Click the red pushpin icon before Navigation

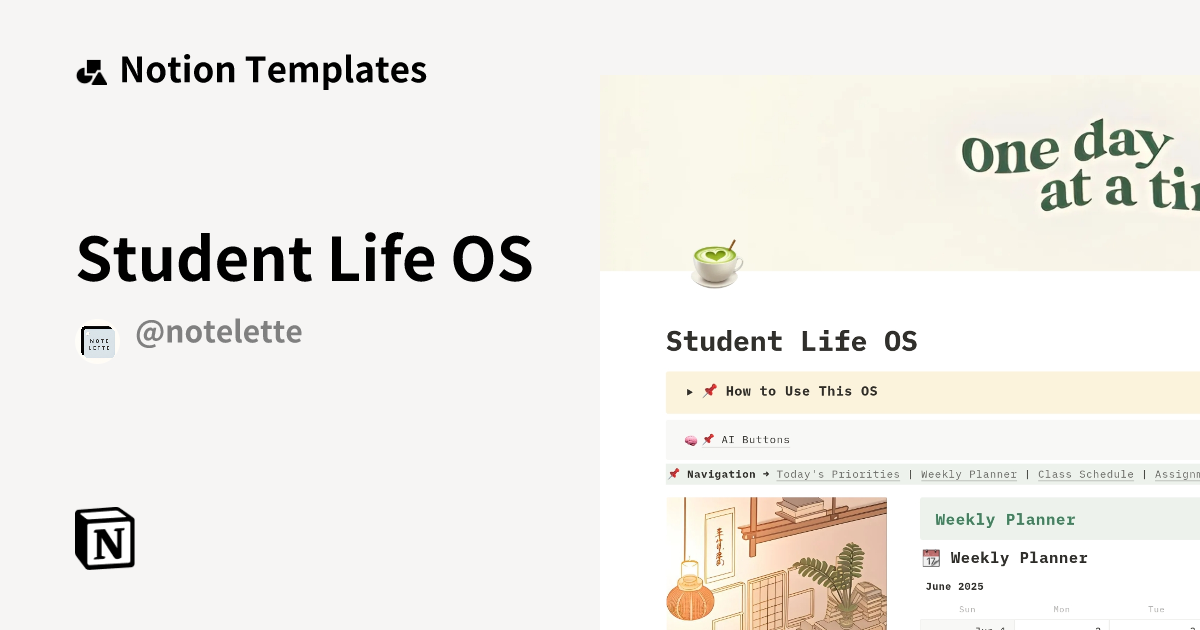[x=674, y=474]
